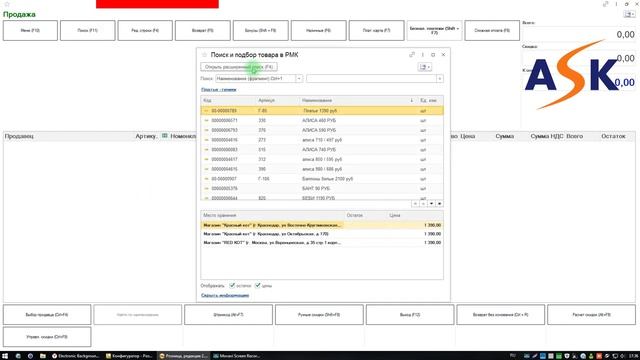Focus the empty search text input field
The image size is (640, 360).
point(371,78)
